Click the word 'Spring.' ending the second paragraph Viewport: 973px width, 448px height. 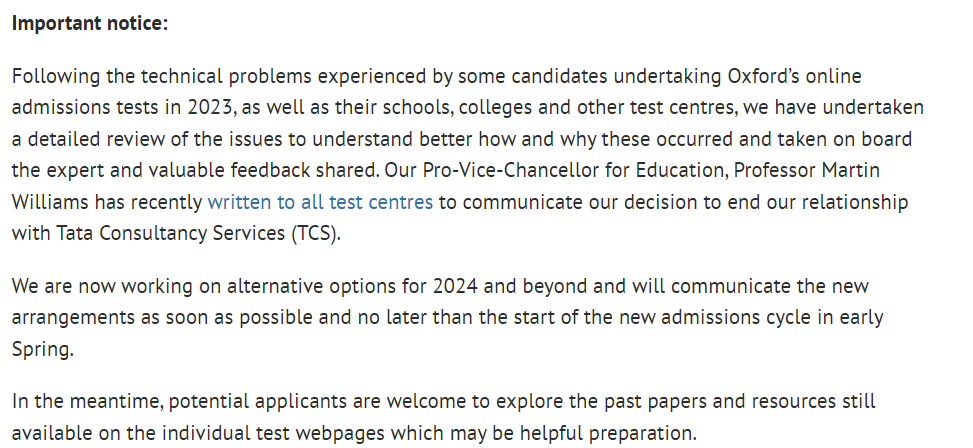pos(43,350)
